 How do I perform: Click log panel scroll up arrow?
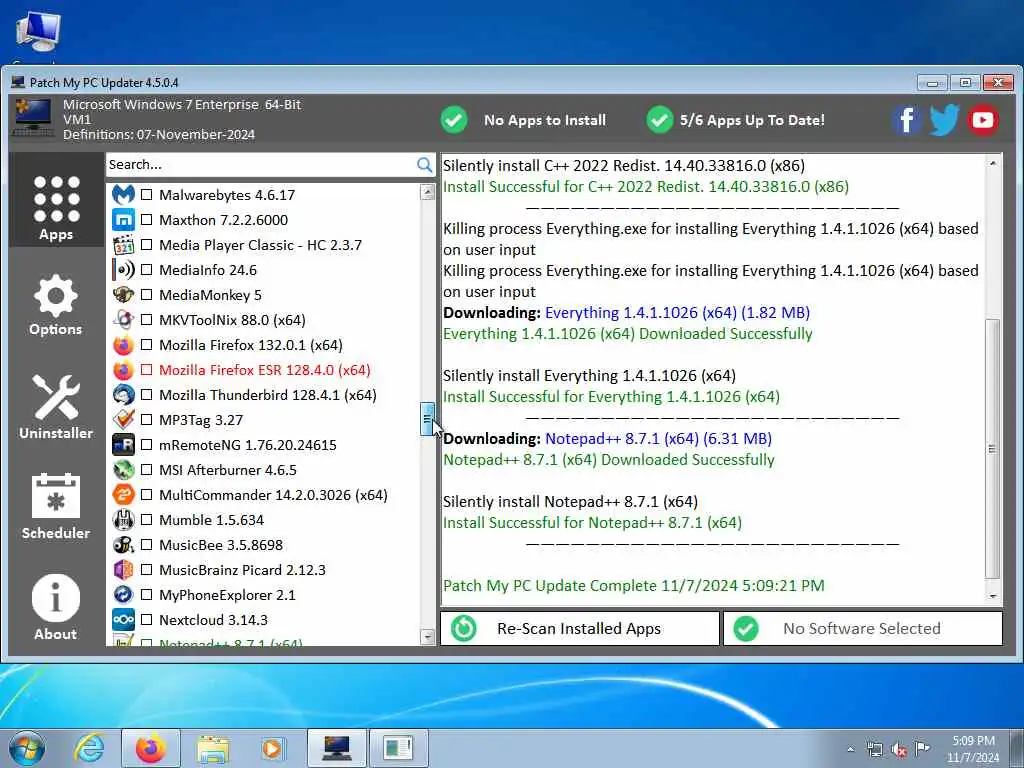[993, 163]
